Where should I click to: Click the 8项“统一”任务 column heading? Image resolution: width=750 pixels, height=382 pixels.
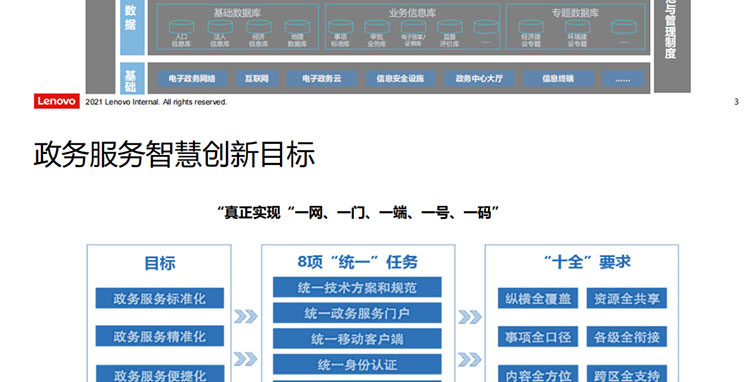click(x=357, y=262)
